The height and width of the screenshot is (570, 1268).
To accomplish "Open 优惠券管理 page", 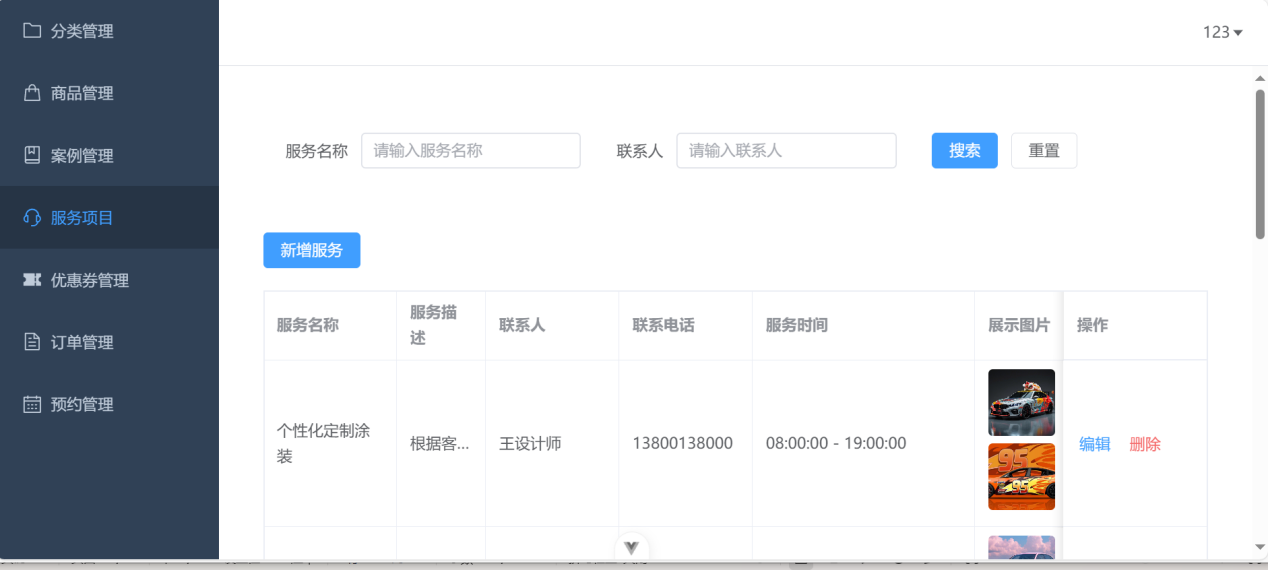I will [109, 280].
